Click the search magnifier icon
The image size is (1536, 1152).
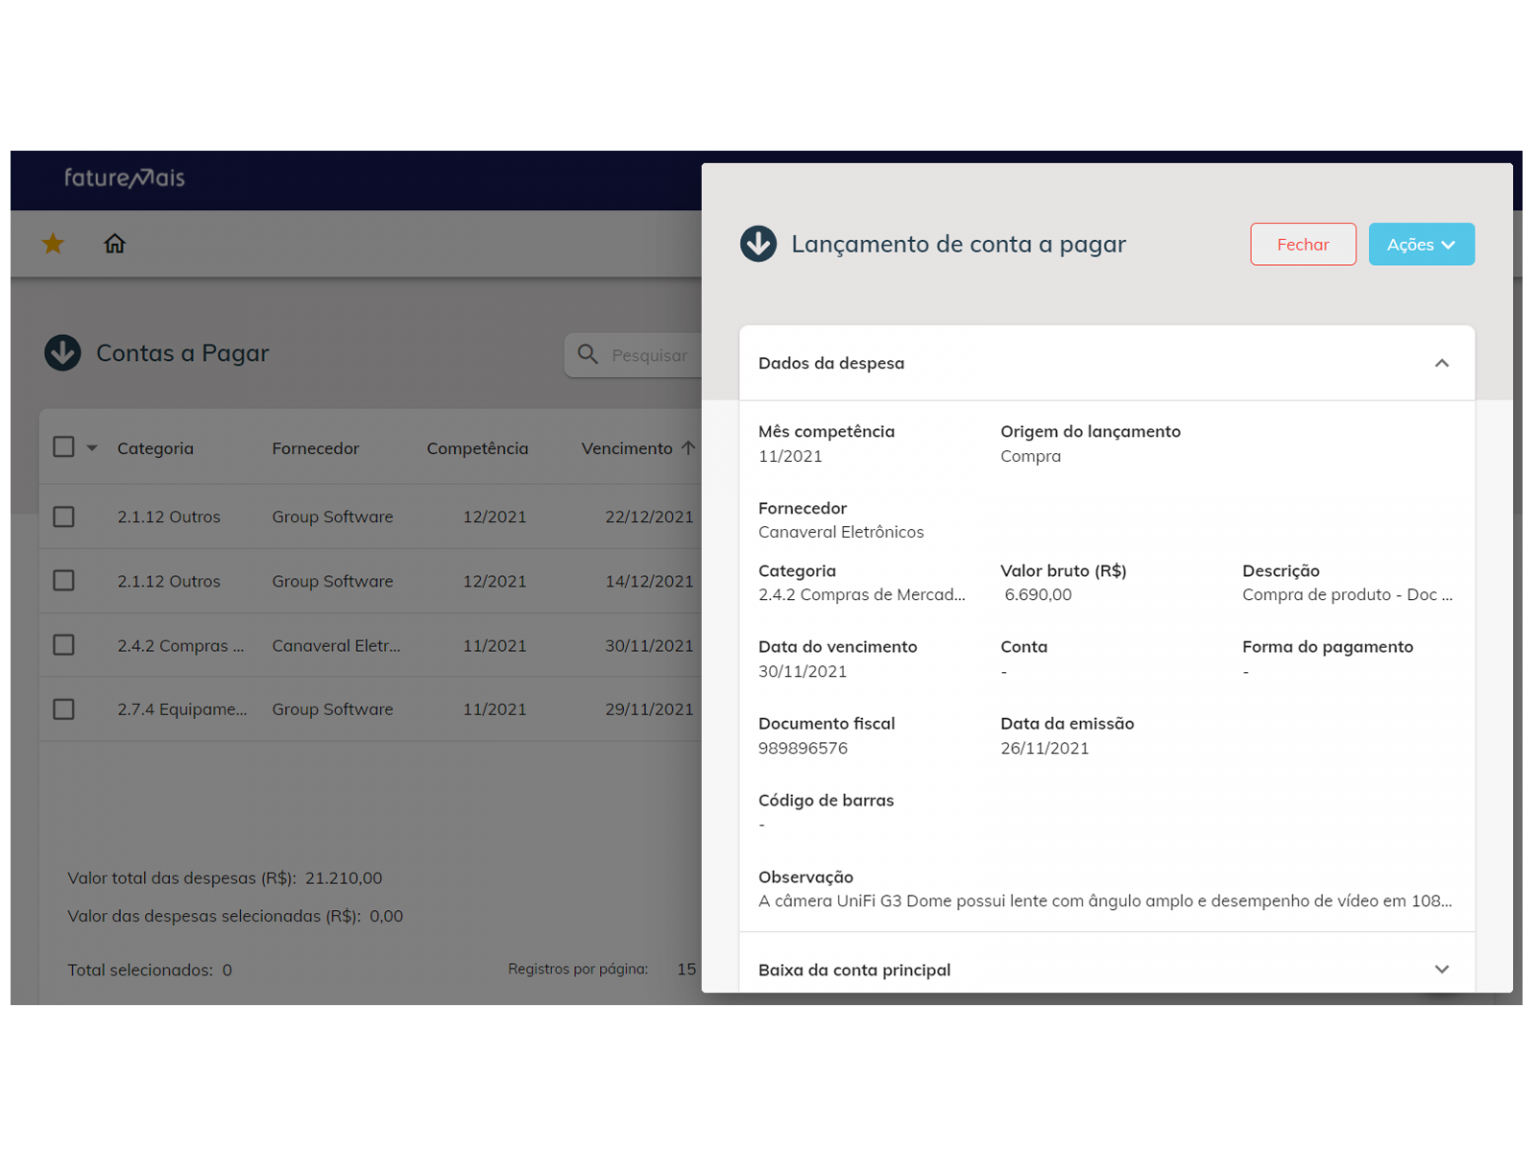588,354
